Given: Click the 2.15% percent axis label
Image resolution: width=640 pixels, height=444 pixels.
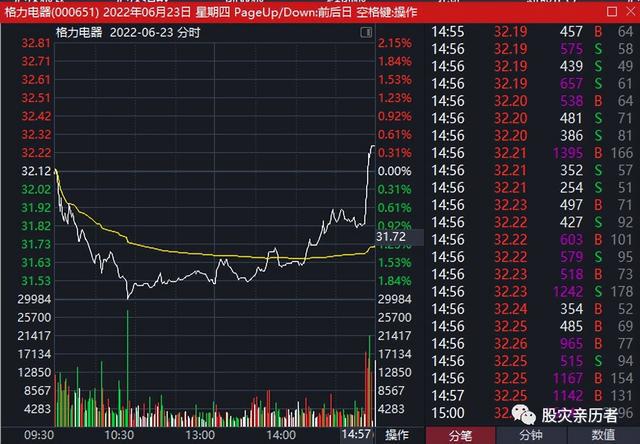Looking at the screenshot, I should (394, 43).
